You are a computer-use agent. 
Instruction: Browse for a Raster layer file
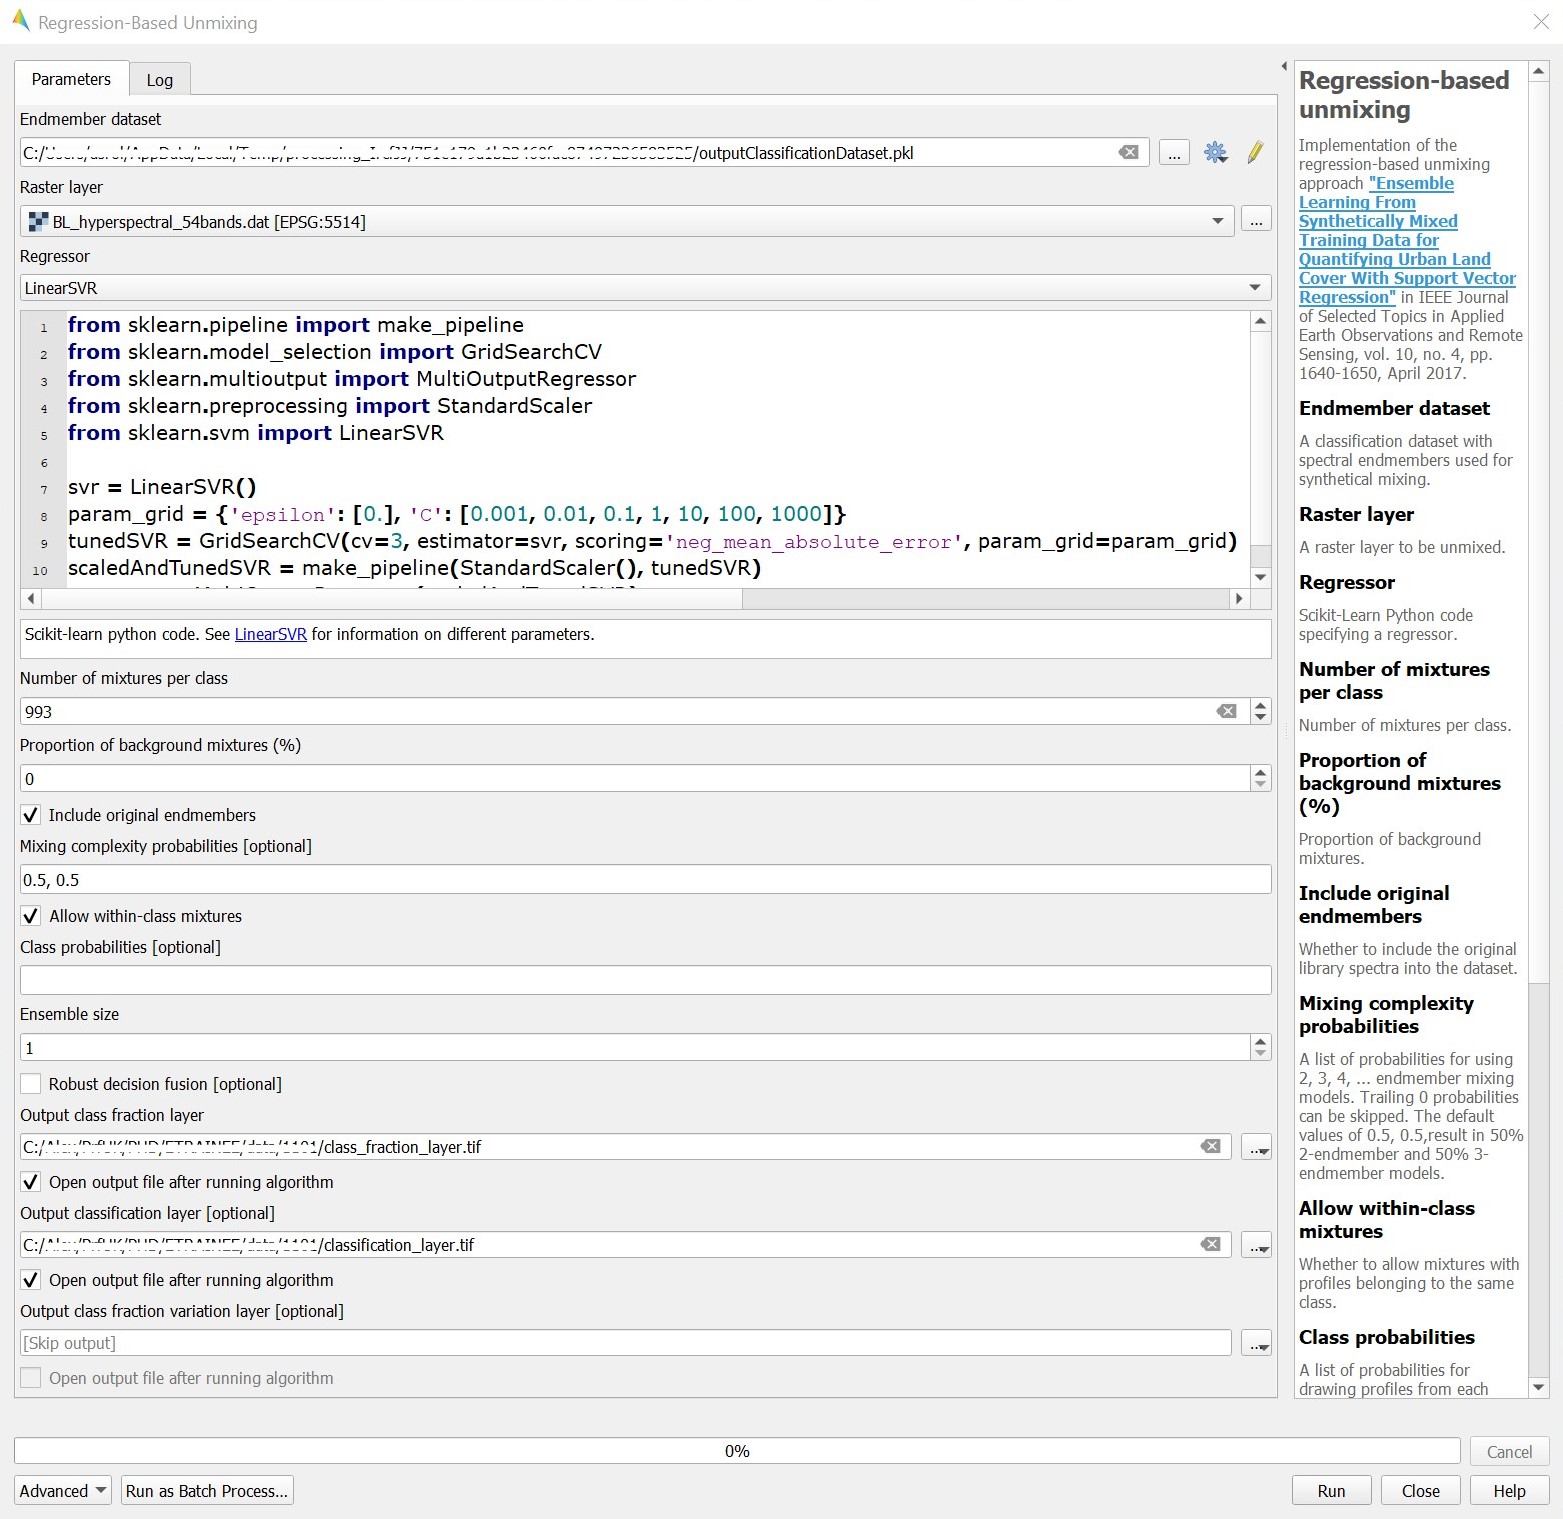pyautogui.click(x=1255, y=221)
